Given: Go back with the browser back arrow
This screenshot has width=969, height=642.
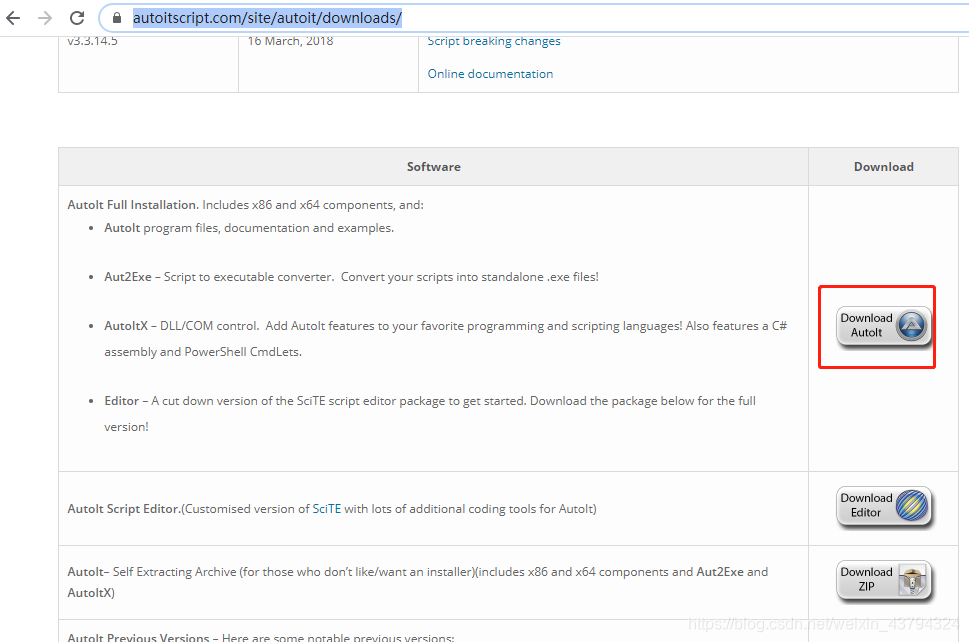Looking at the screenshot, I should coord(13,18).
